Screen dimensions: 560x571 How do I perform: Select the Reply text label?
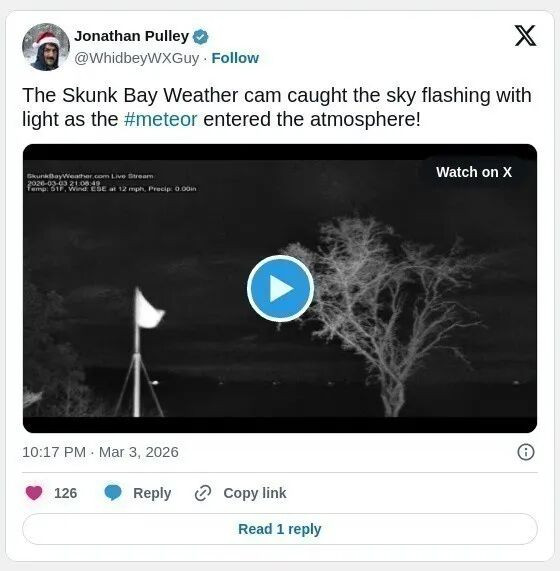click(x=152, y=493)
